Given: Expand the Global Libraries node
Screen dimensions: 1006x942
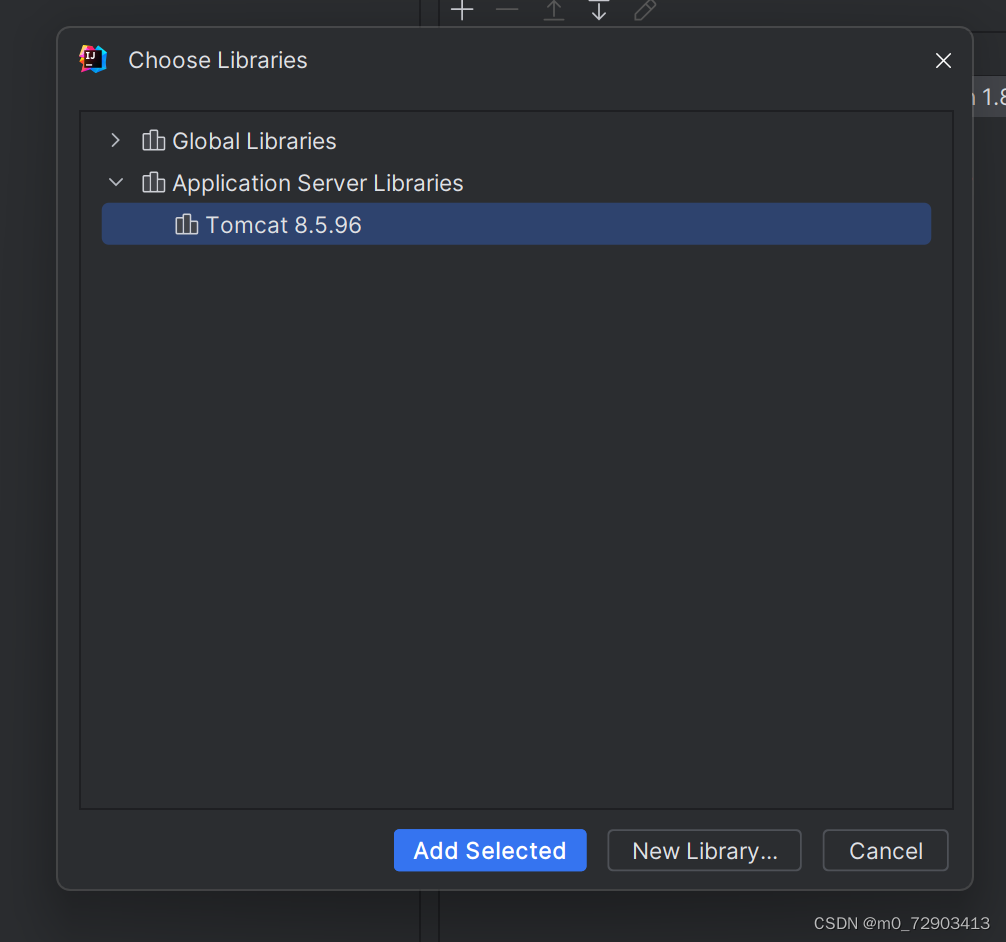Looking at the screenshot, I should (x=115, y=140).
